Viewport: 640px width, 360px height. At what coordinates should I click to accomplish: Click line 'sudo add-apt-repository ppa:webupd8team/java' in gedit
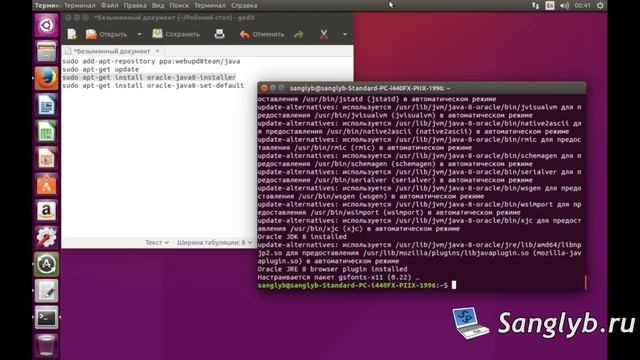point(151,61)
